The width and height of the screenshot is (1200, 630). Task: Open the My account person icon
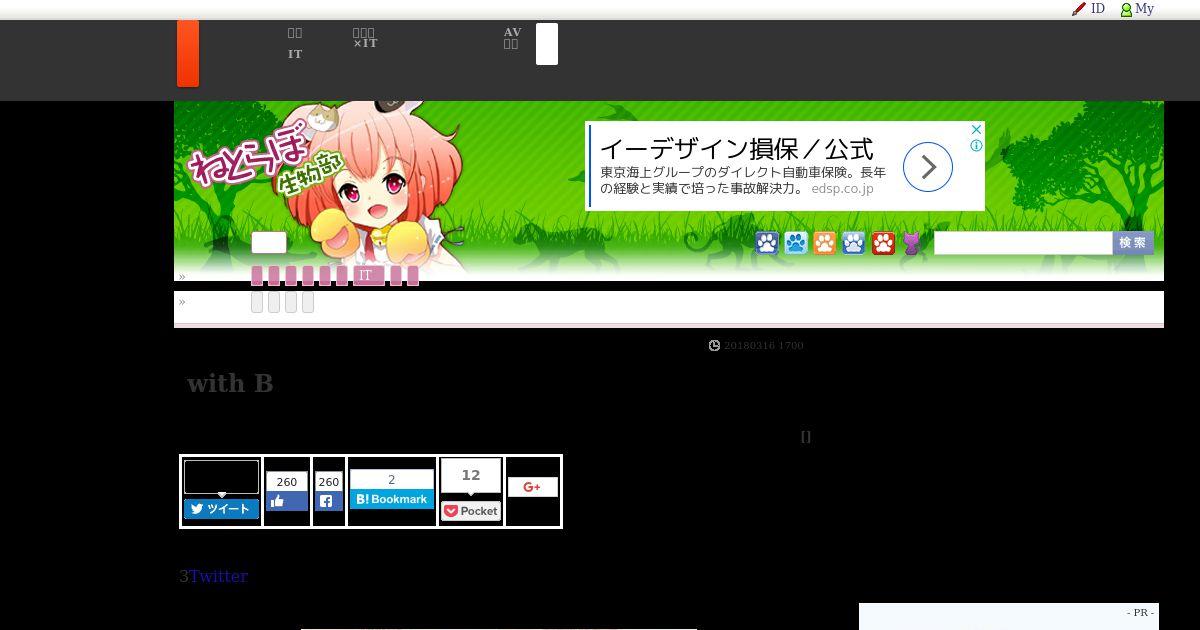(1126, 9)
